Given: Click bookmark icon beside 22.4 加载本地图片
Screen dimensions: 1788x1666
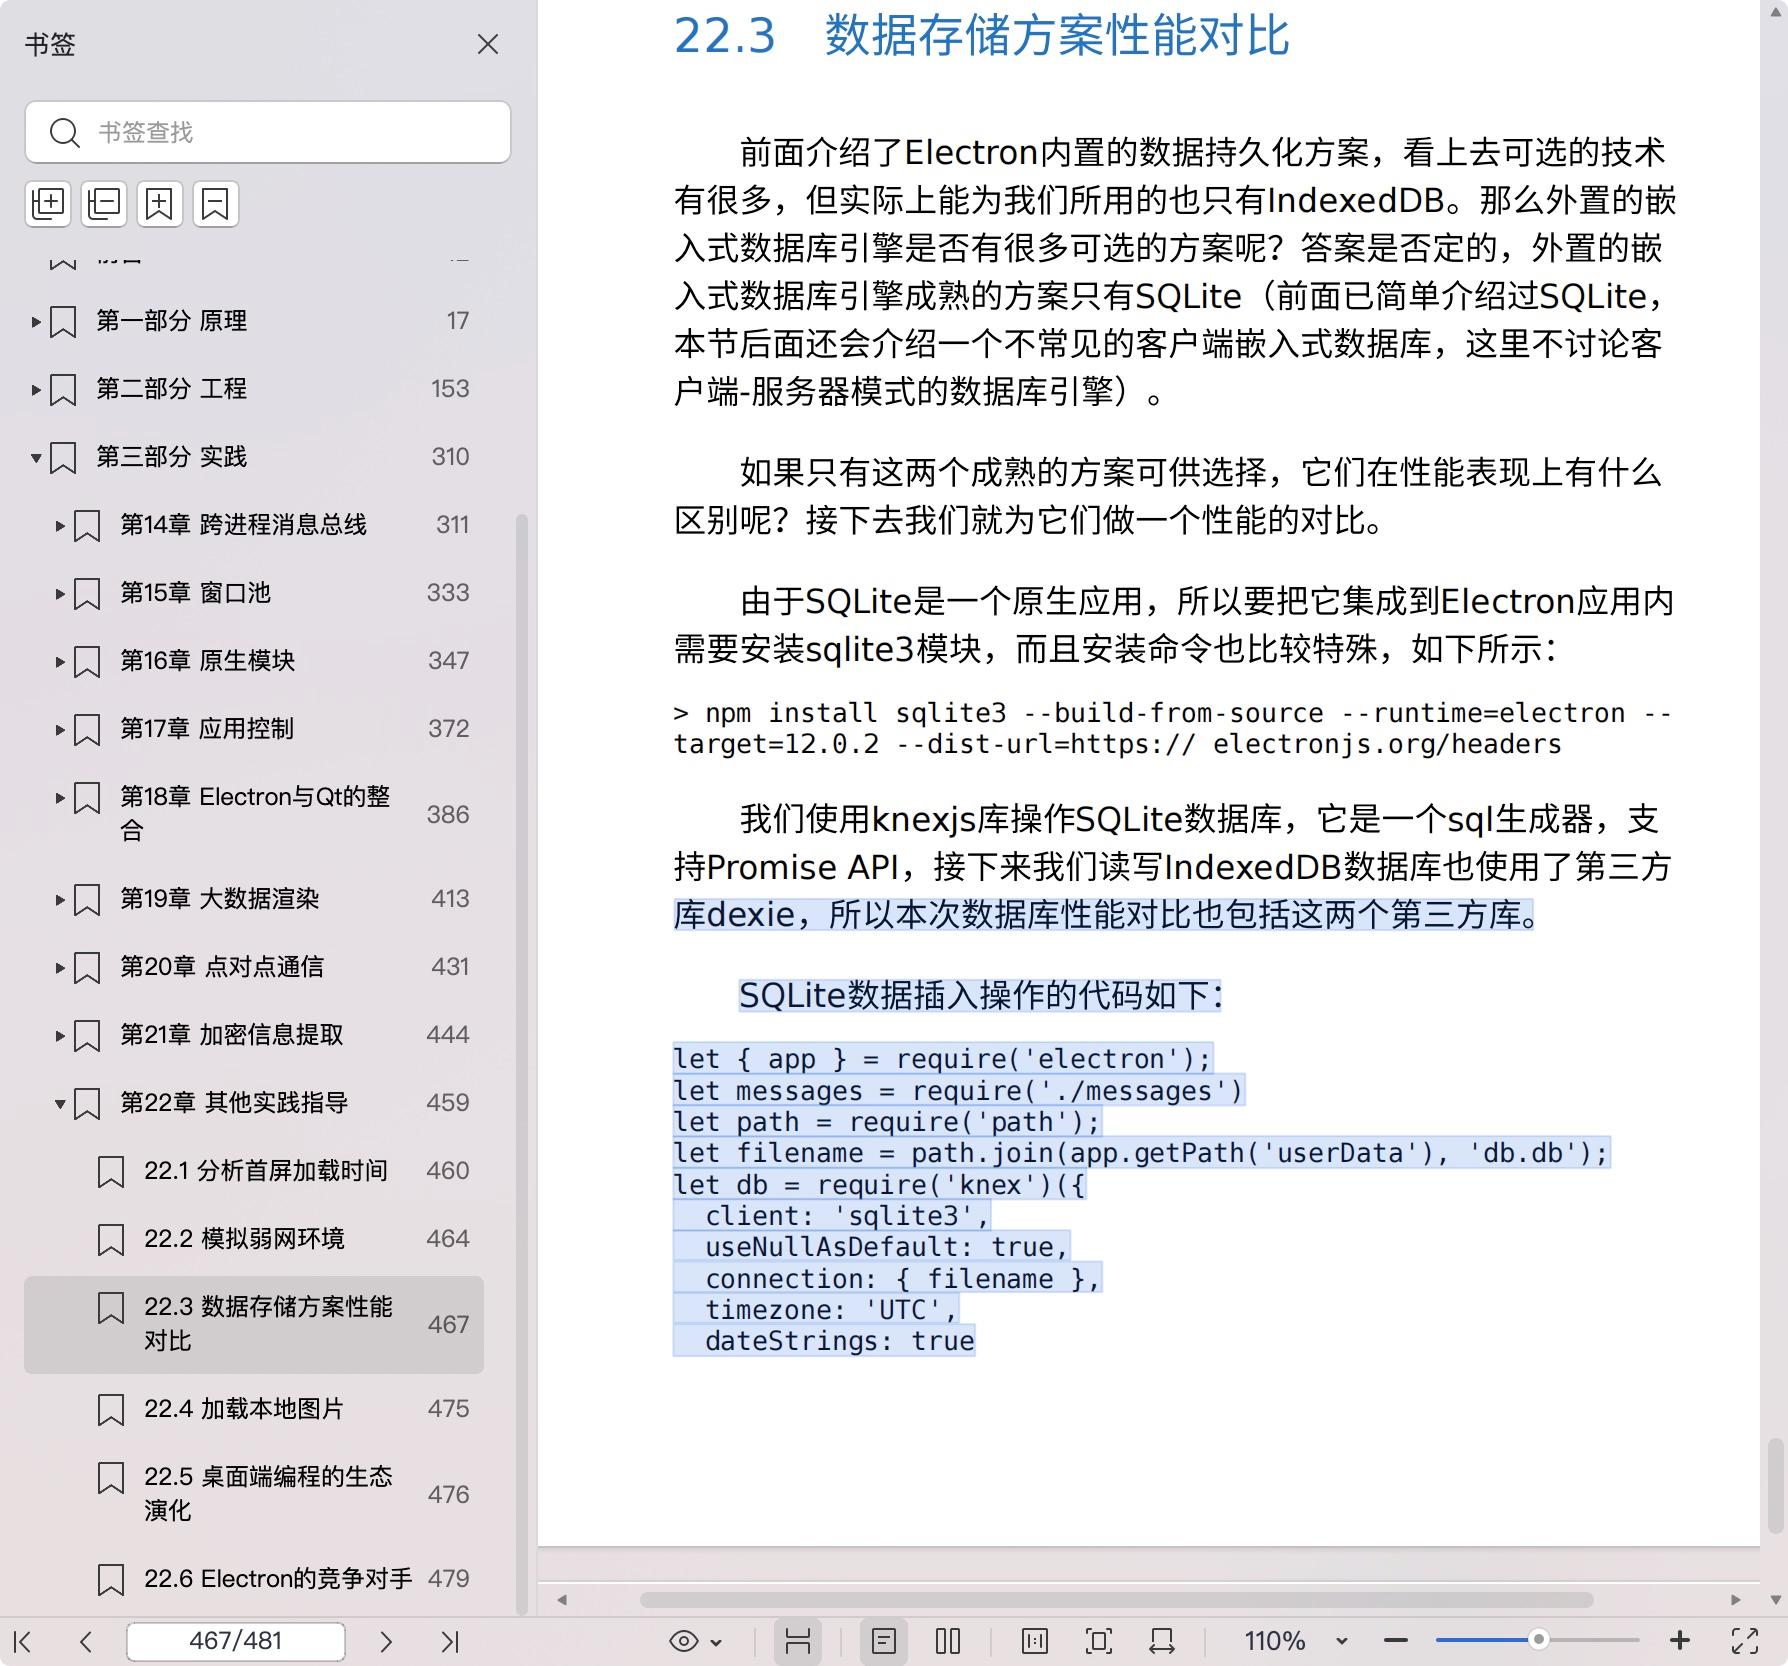Looking at the screenshot, I should 111,1410.
